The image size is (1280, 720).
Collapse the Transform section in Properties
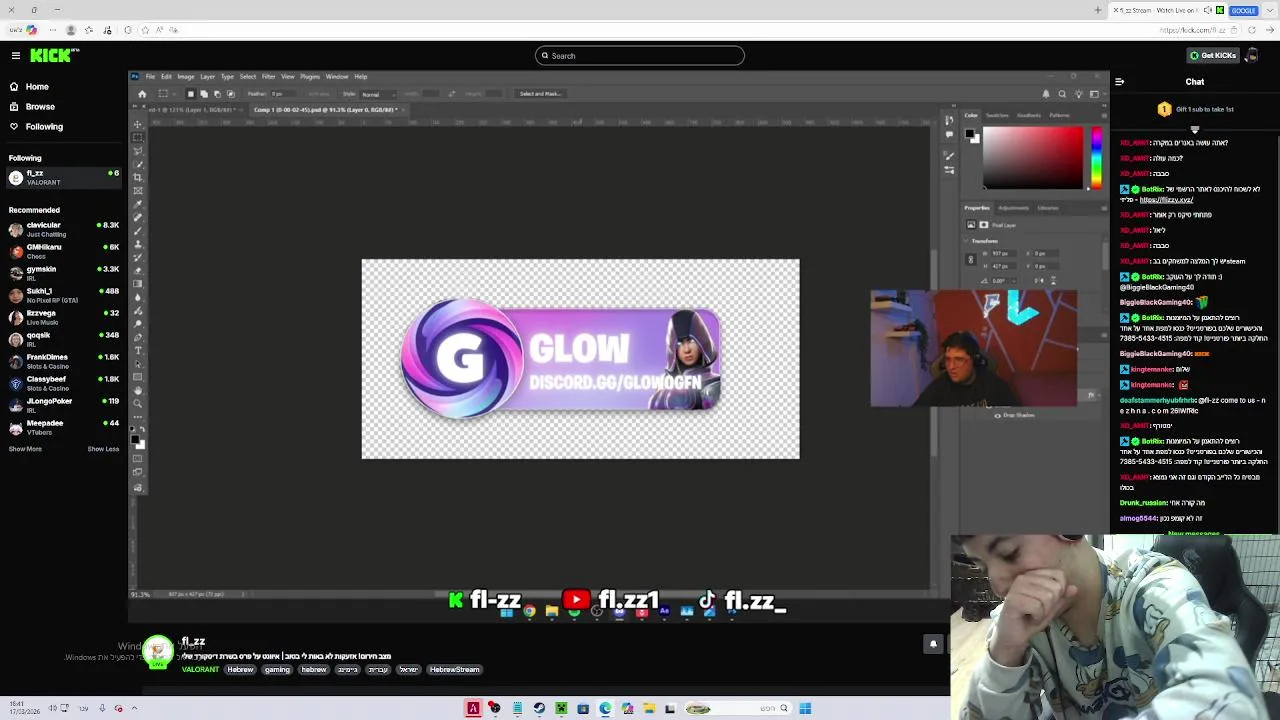967,241
